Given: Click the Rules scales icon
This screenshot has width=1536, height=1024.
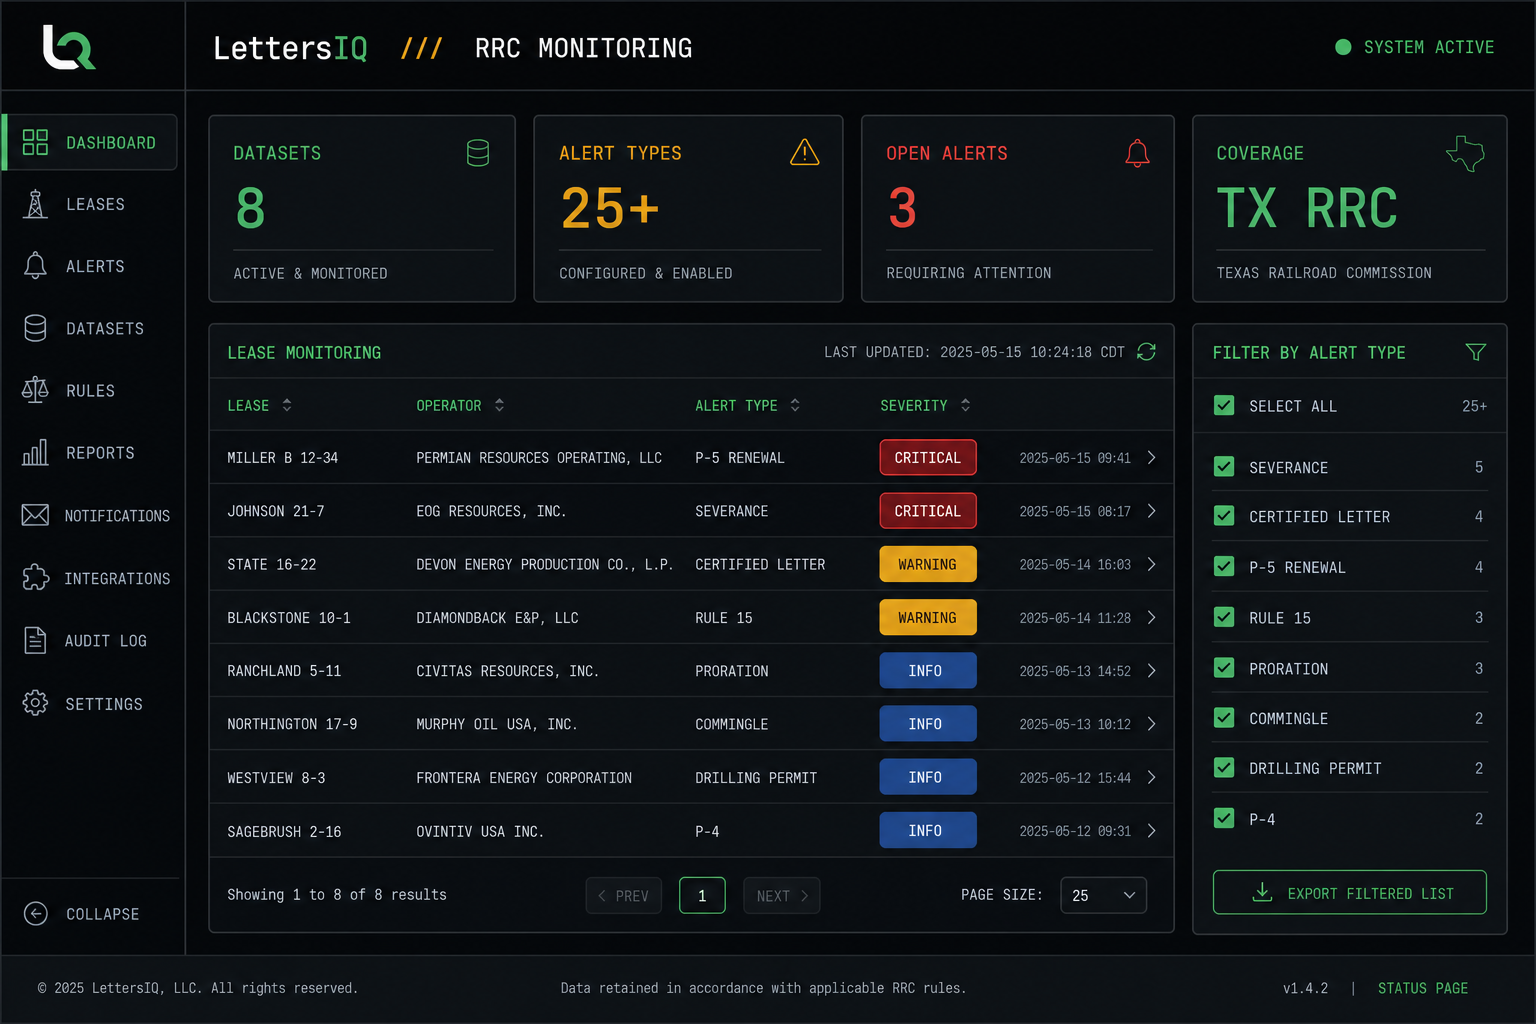Looking at the screenshot, I should (x=35, y=390).
